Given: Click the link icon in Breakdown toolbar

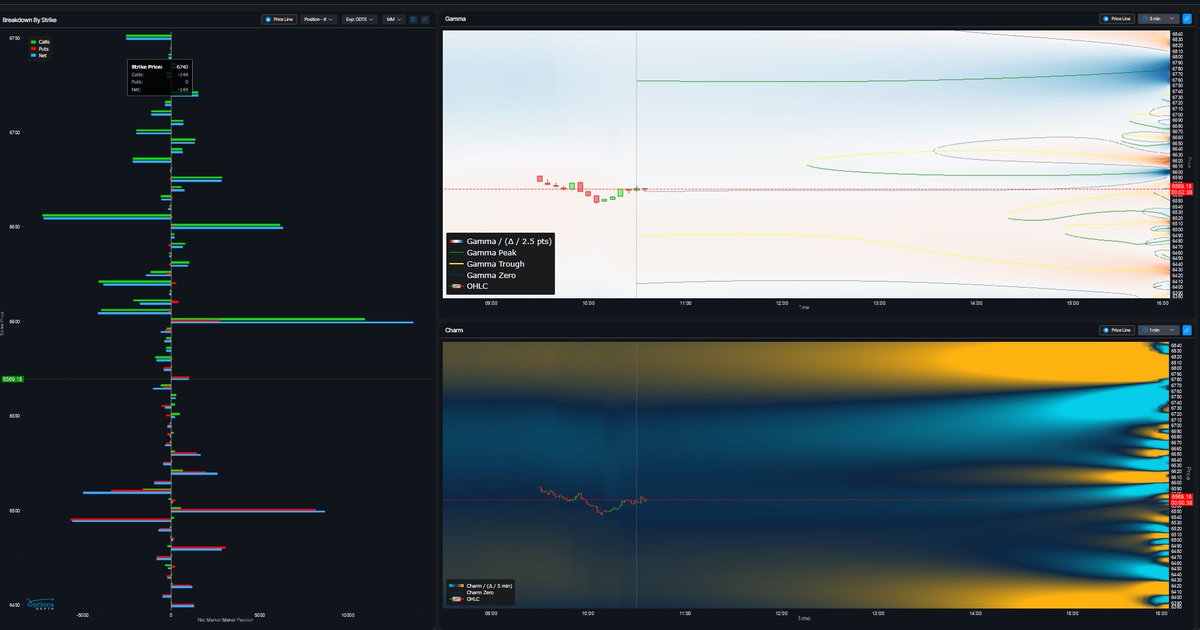Looking at the screenshot, I should coord(425,19).
